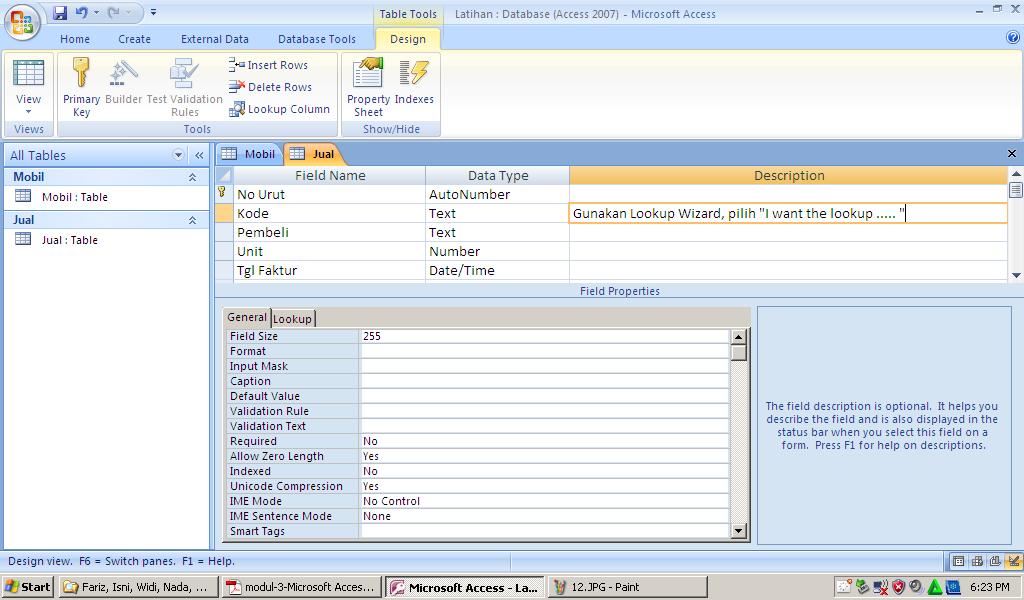Viewport: 1024px width, 600px height.
Task: Select Design View status bar icon
Action: (1013, 561)
